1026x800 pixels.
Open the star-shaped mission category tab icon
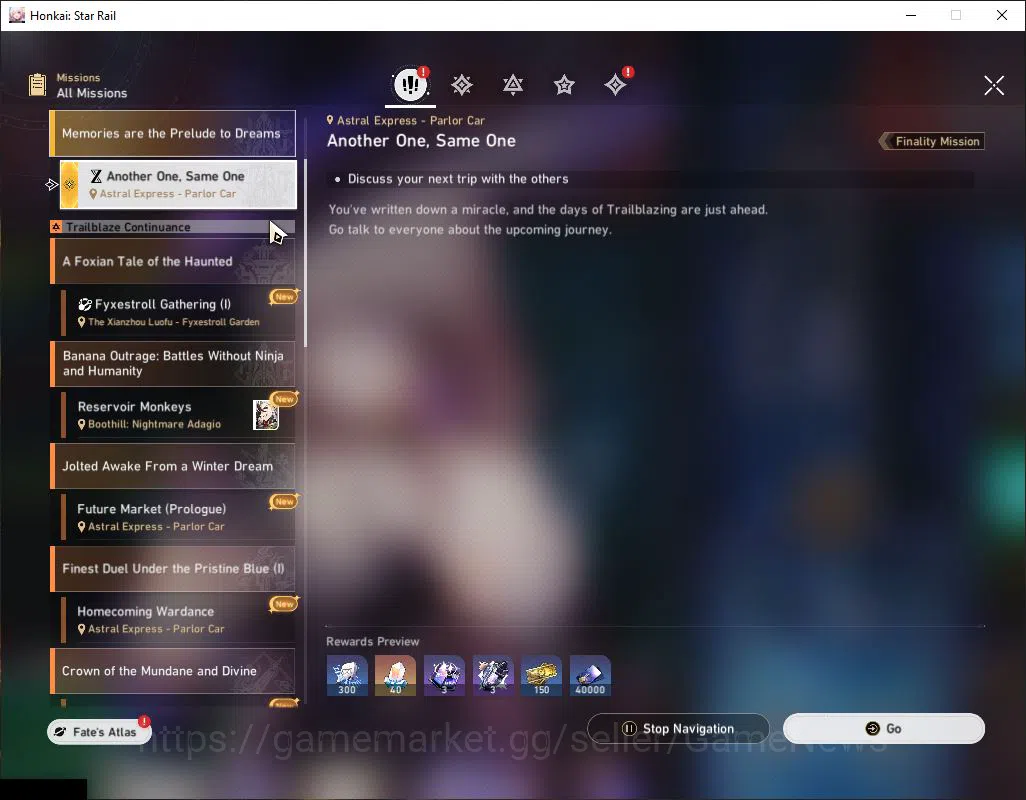[x=564, y=85]
